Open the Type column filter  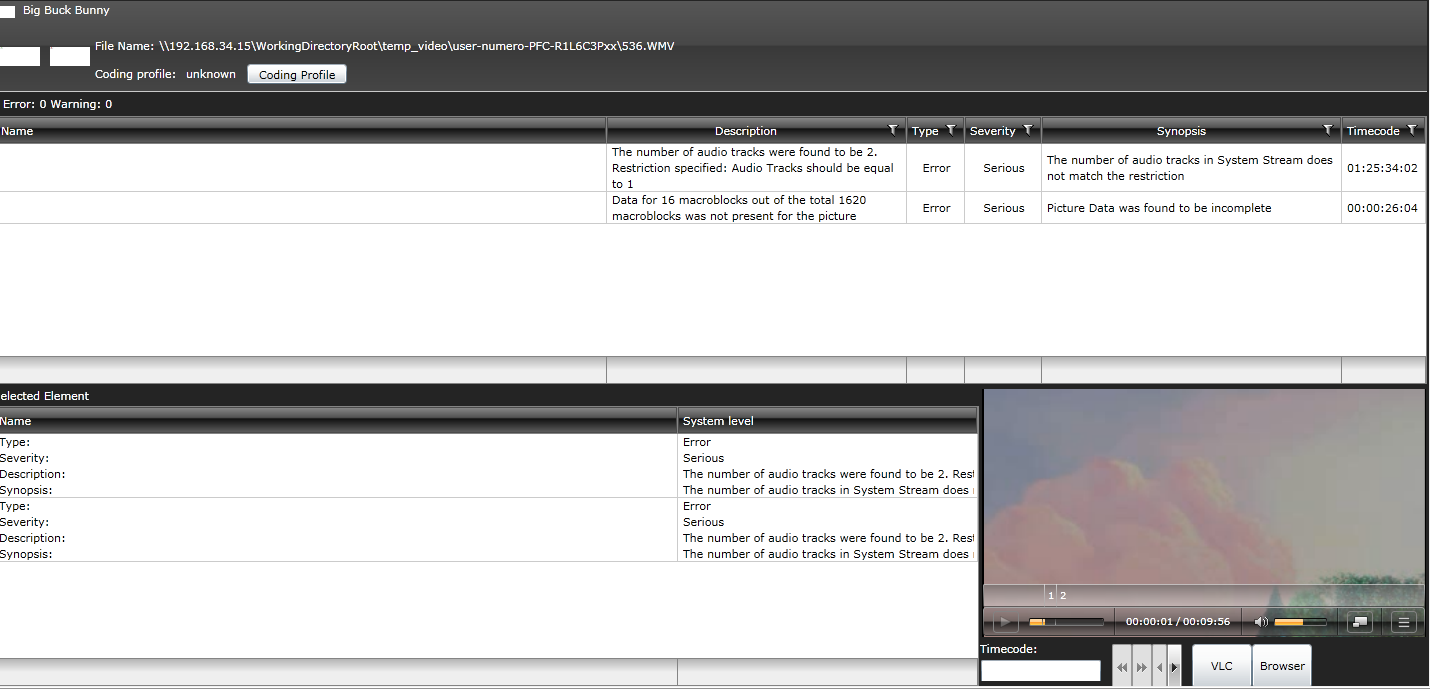tap(950, 130)
